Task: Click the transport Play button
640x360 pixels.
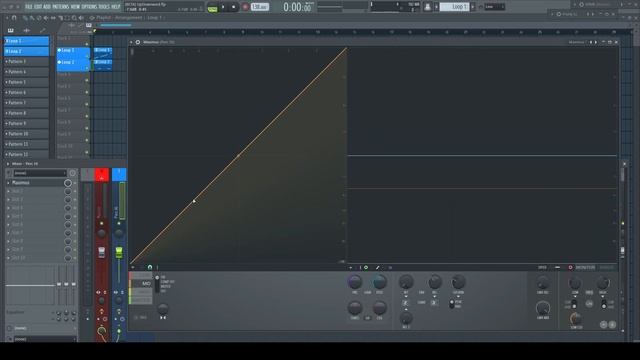Action: [223, 7]
